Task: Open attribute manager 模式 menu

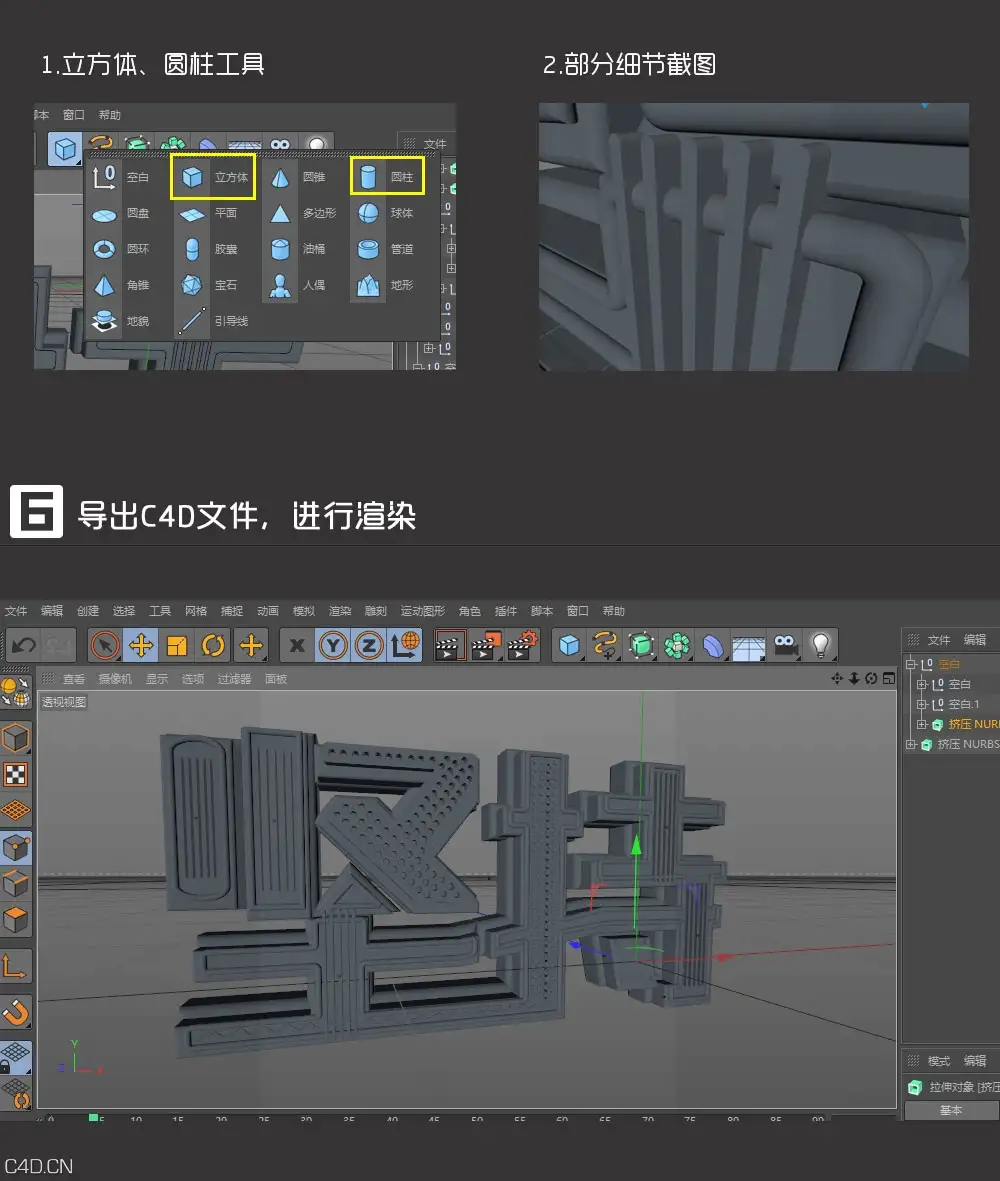Action: [938, 1060]
